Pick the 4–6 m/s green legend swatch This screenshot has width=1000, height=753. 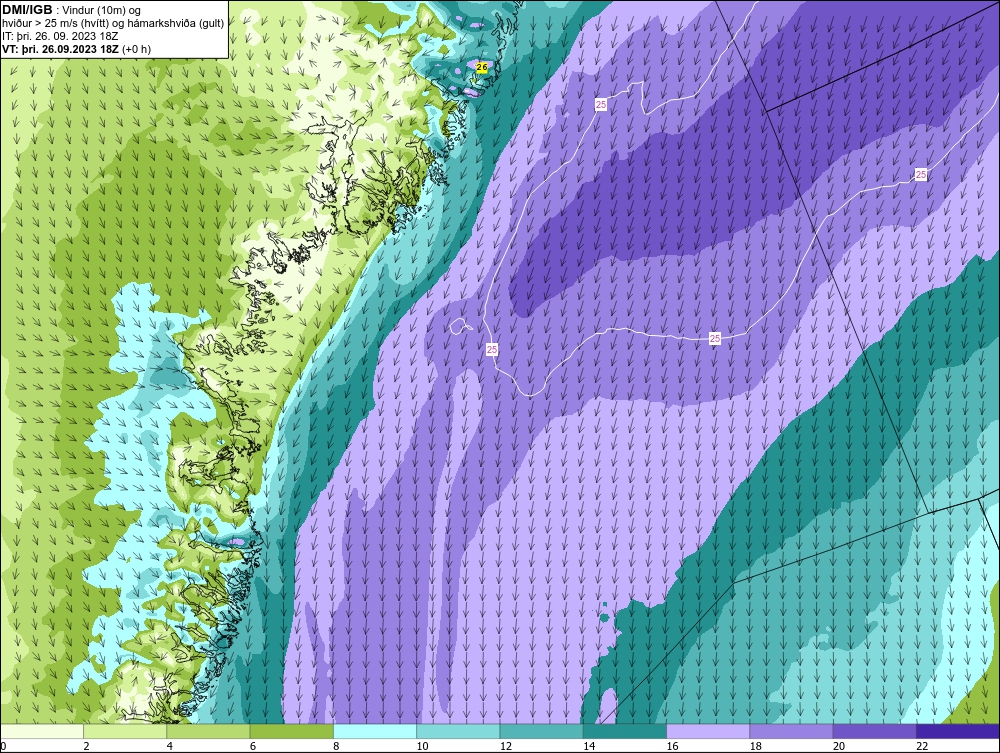pos(208,731)
